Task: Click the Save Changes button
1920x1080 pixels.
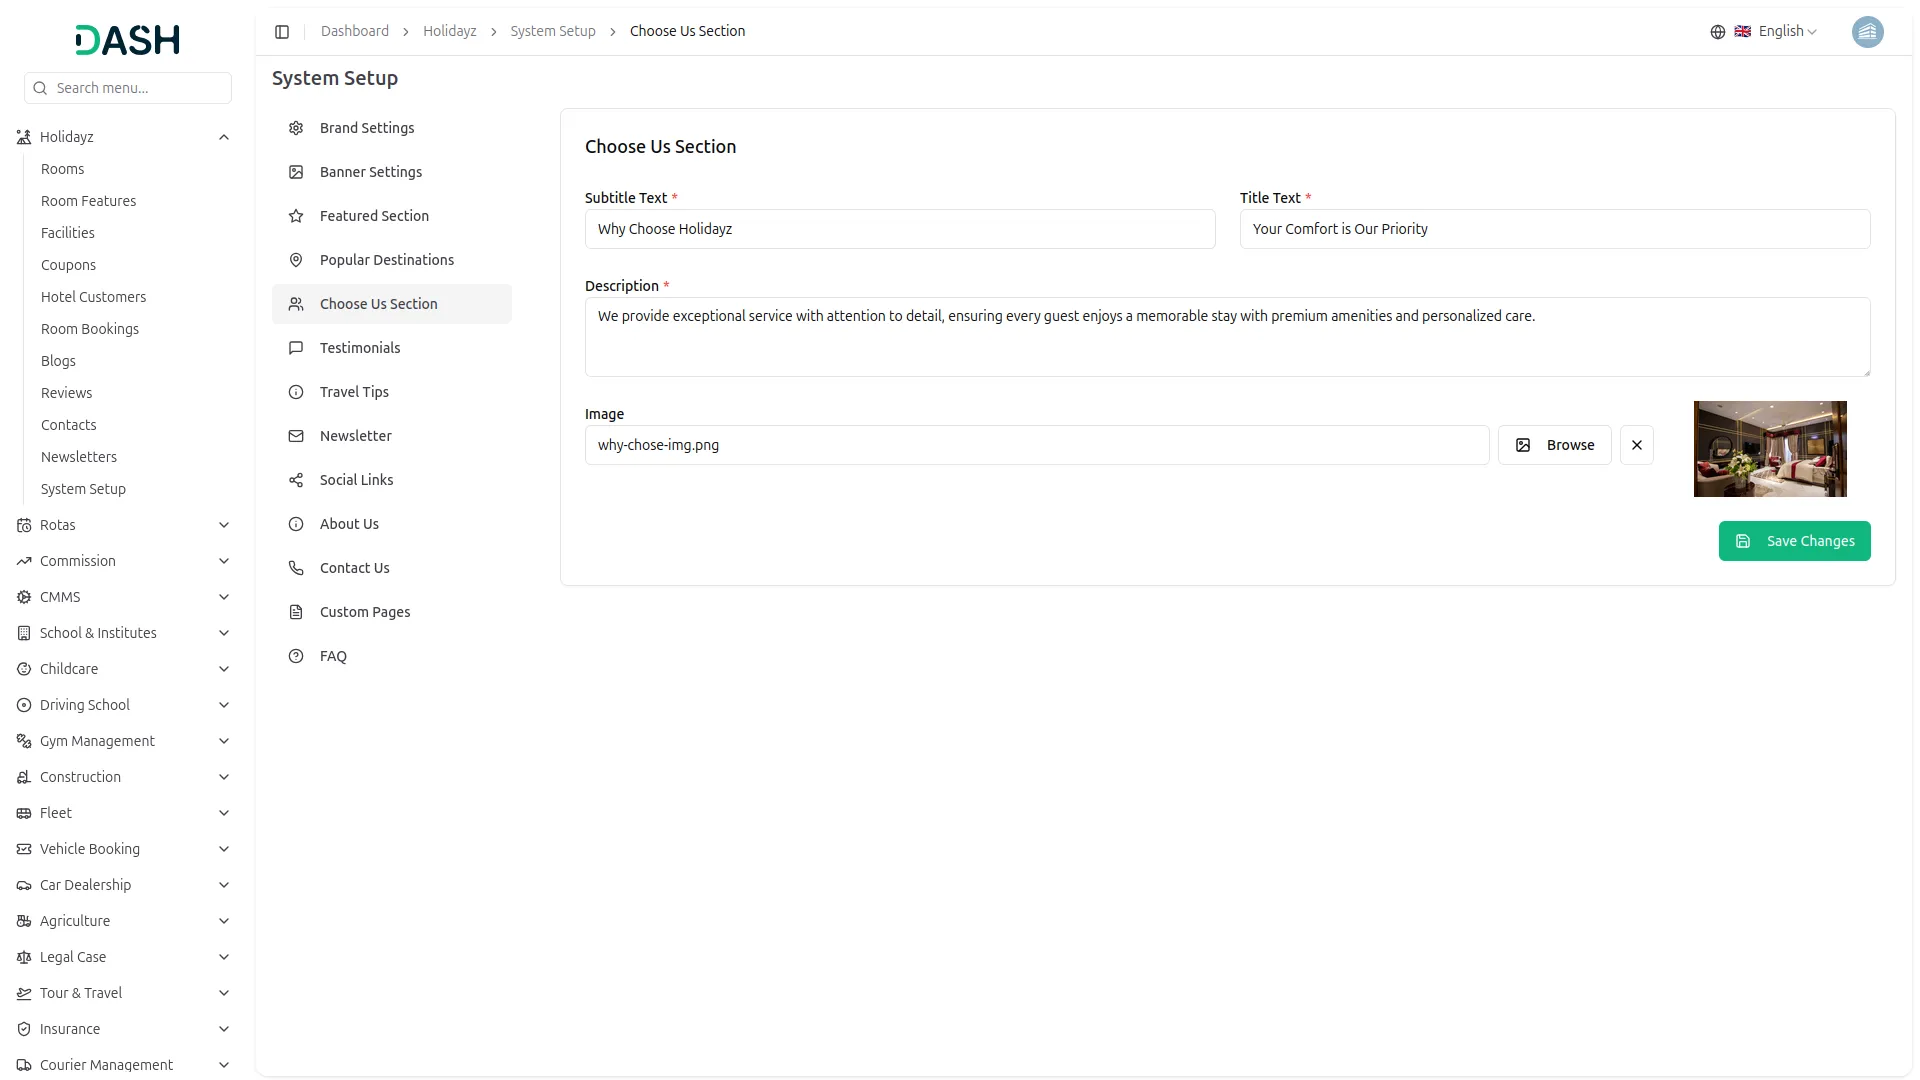Action: click(1794, 541)
